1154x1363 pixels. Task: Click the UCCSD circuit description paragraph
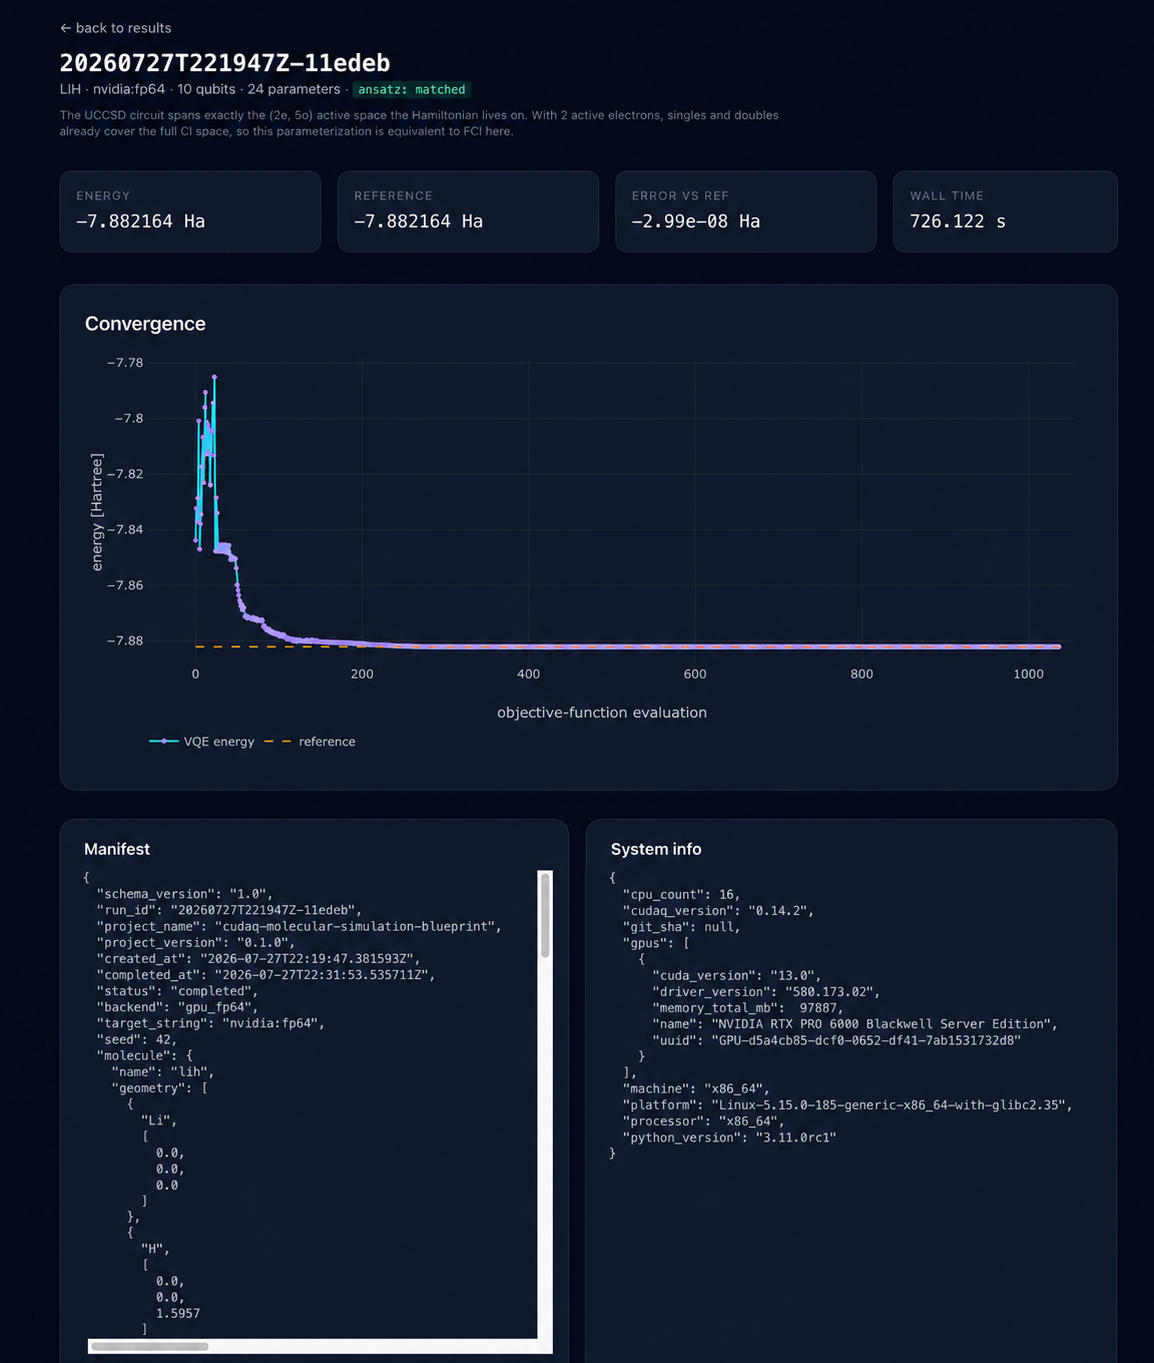click(x=419, y=123)
